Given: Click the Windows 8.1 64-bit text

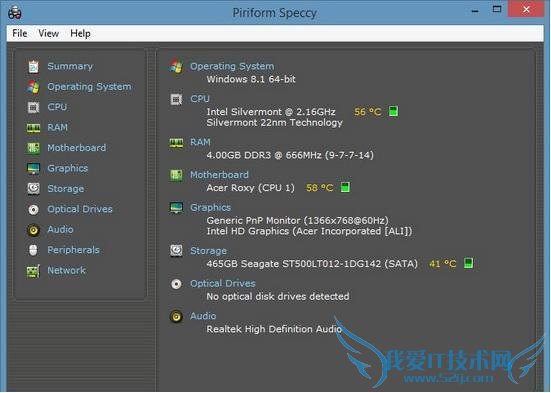Looking at the screenshot, I should click(251, 79).
